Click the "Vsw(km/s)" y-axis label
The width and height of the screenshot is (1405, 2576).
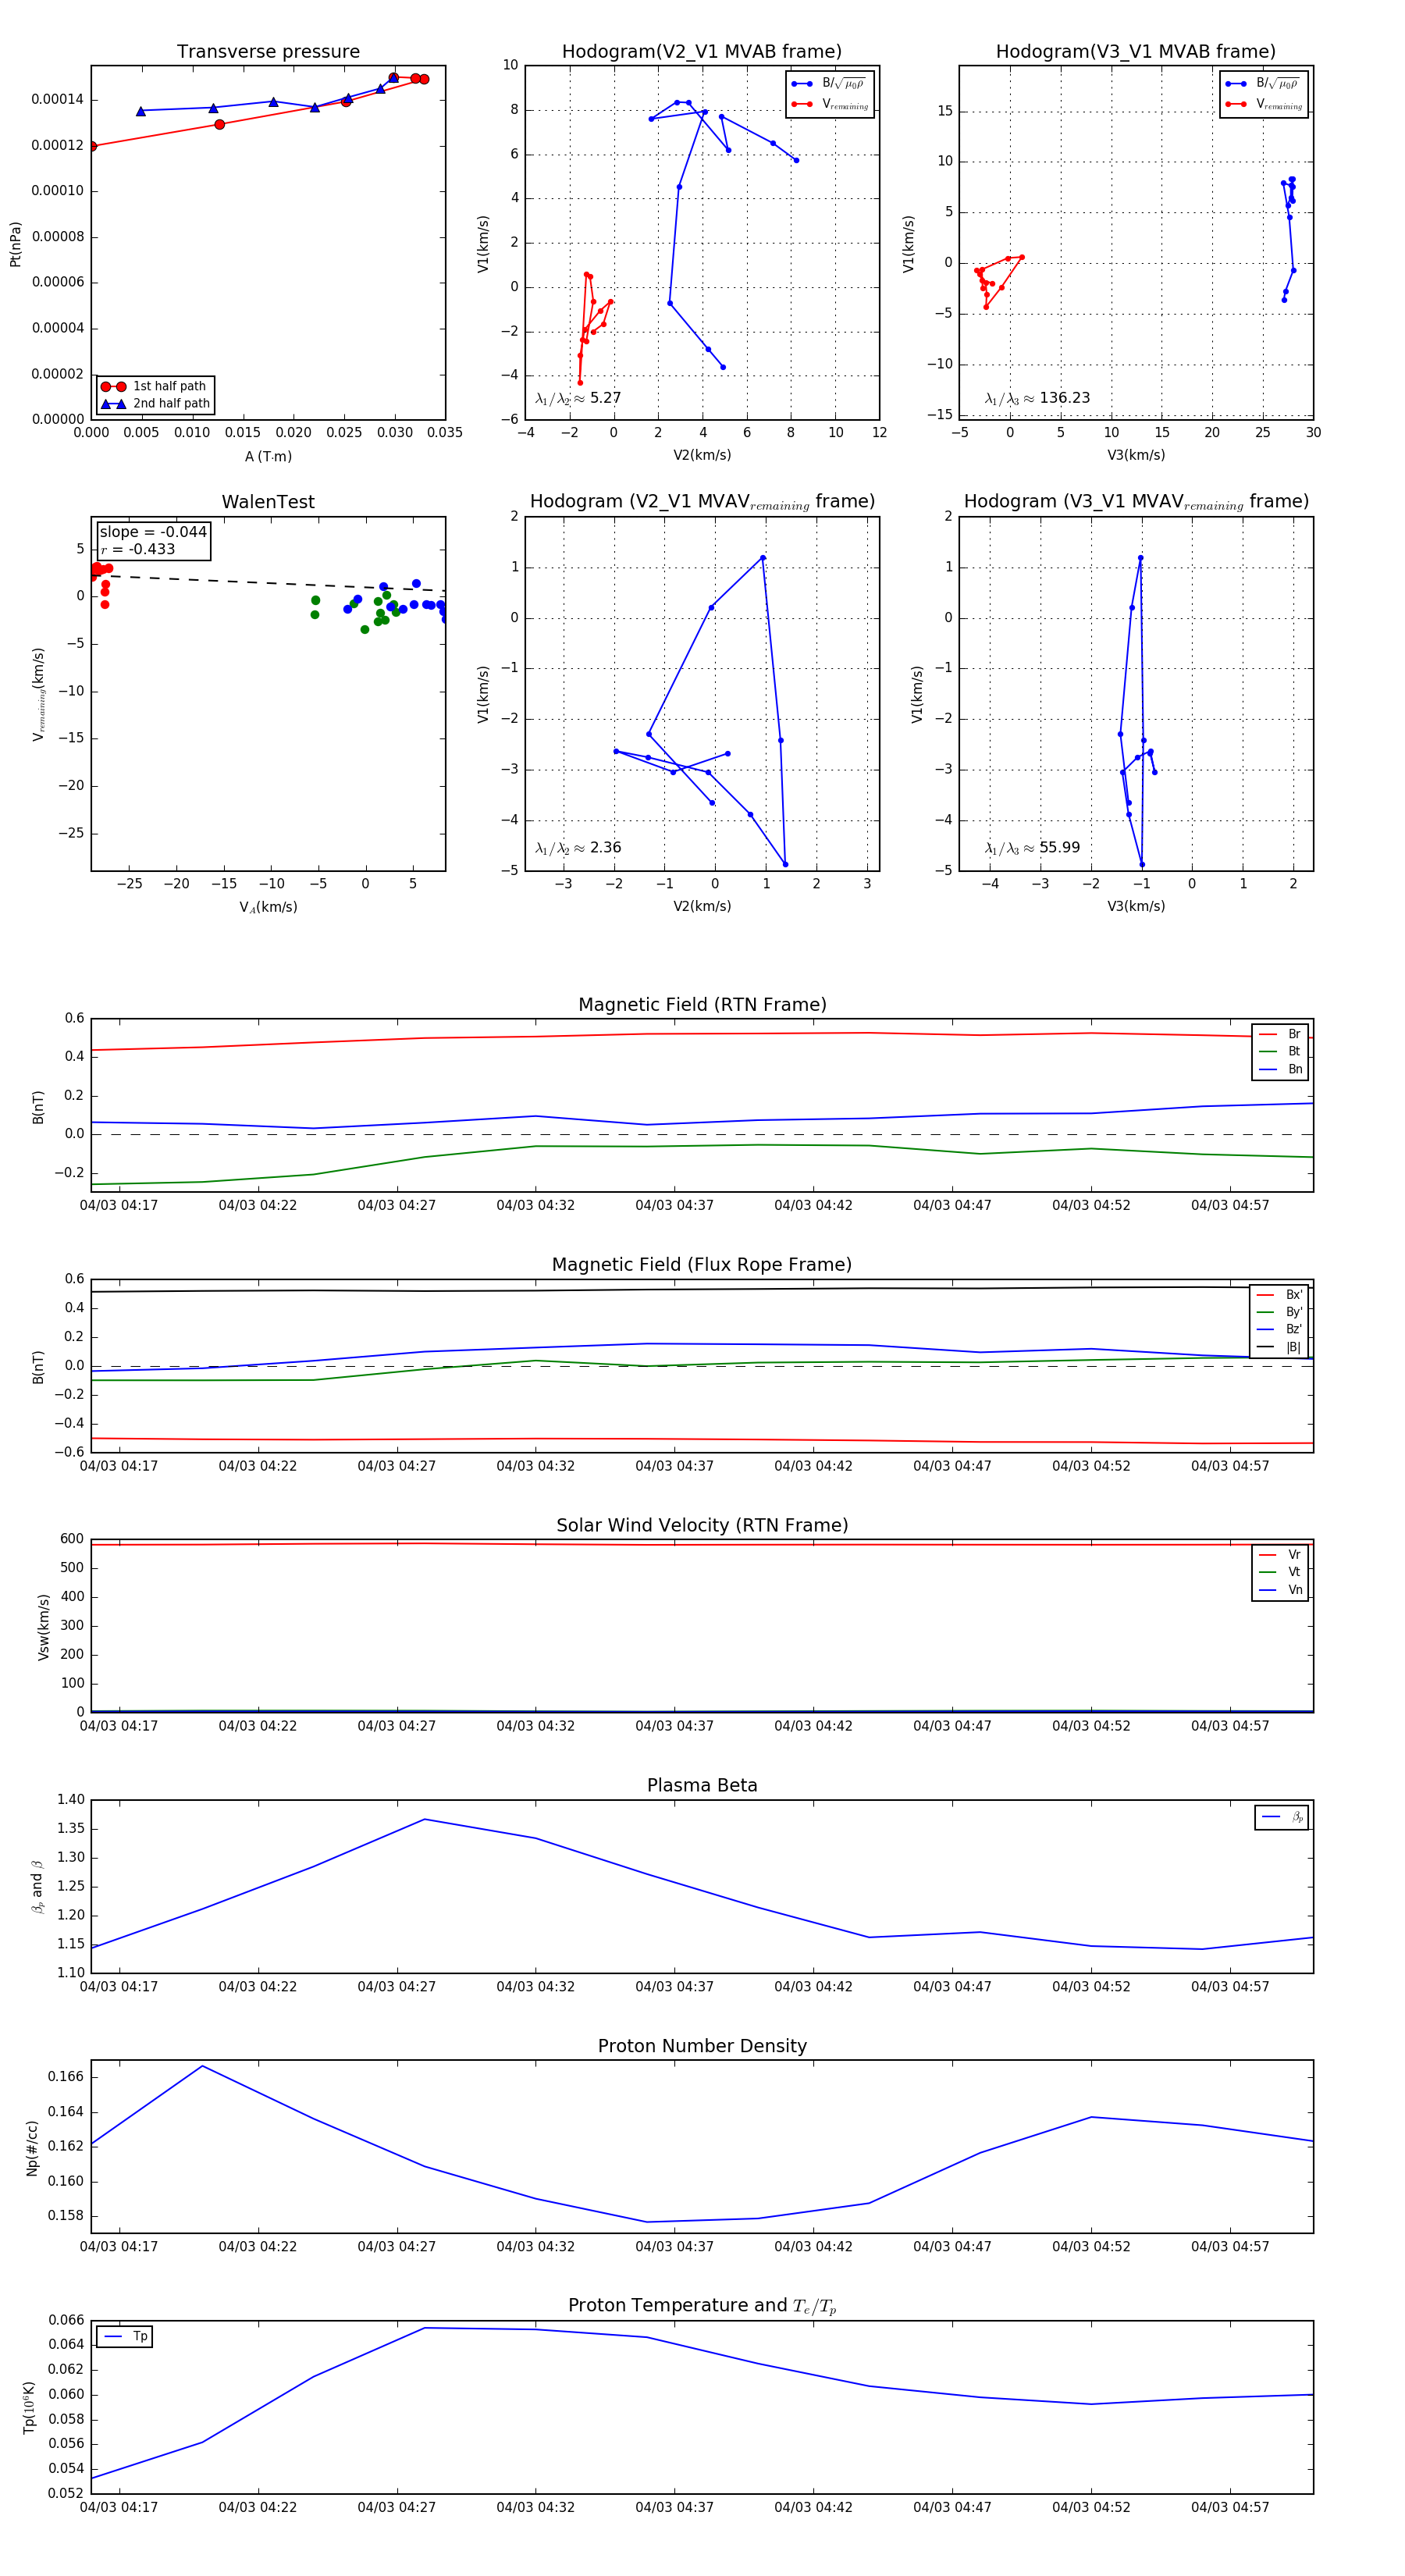coord(43,1627)
